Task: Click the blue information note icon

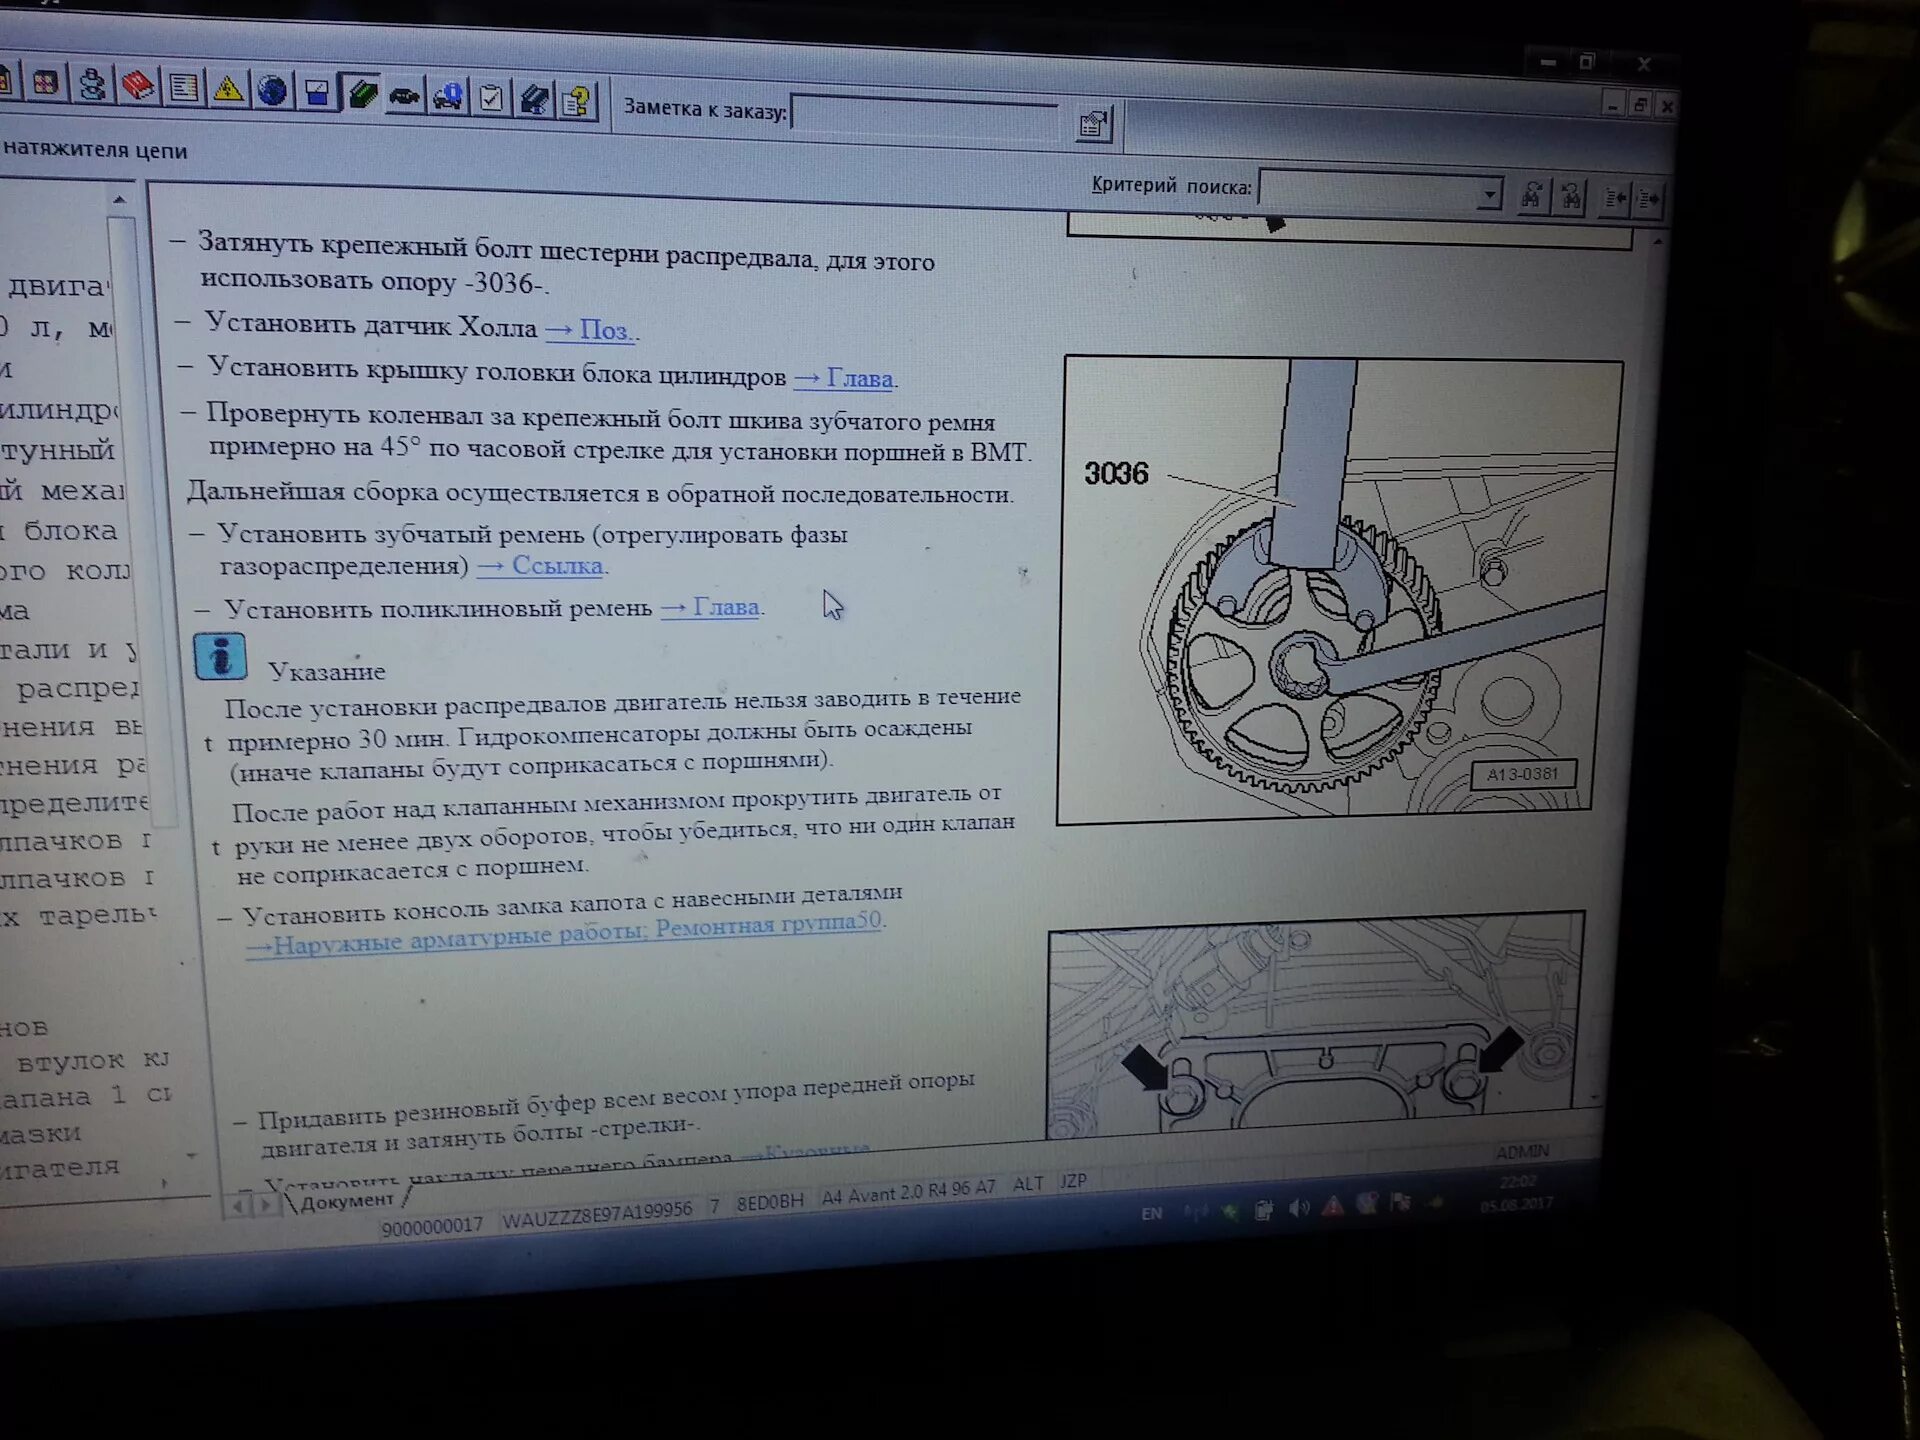Action: coord(220,658)
